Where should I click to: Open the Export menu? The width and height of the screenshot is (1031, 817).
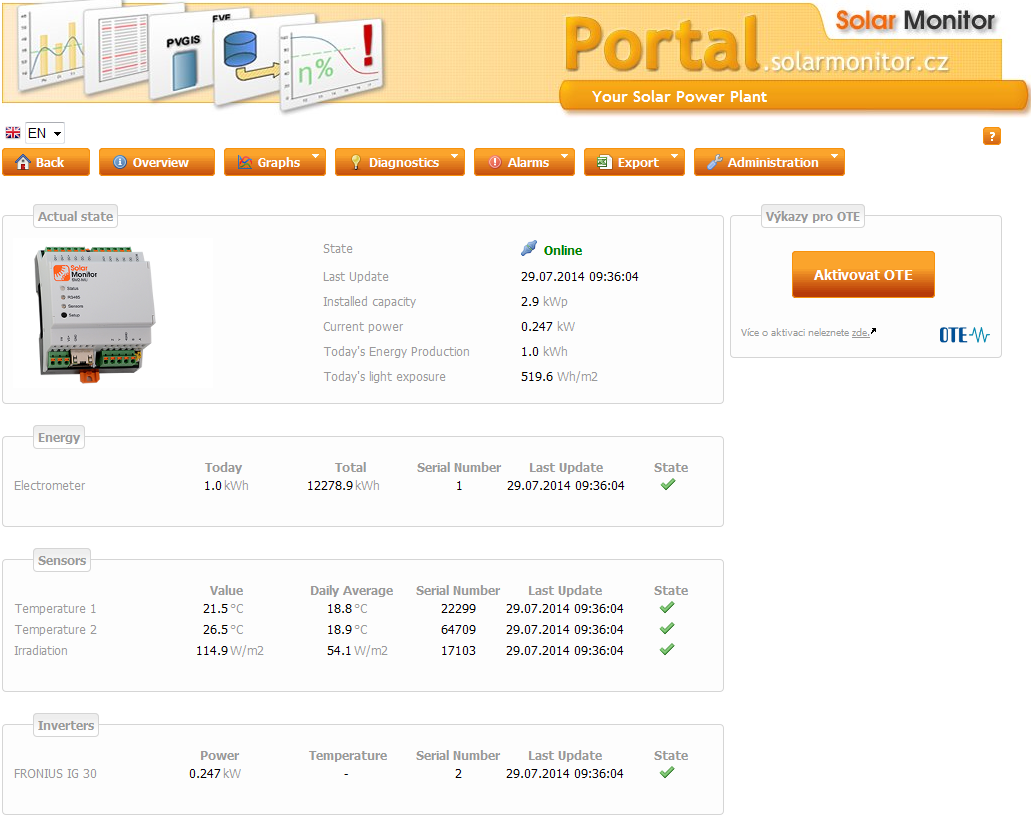[634, 162]
